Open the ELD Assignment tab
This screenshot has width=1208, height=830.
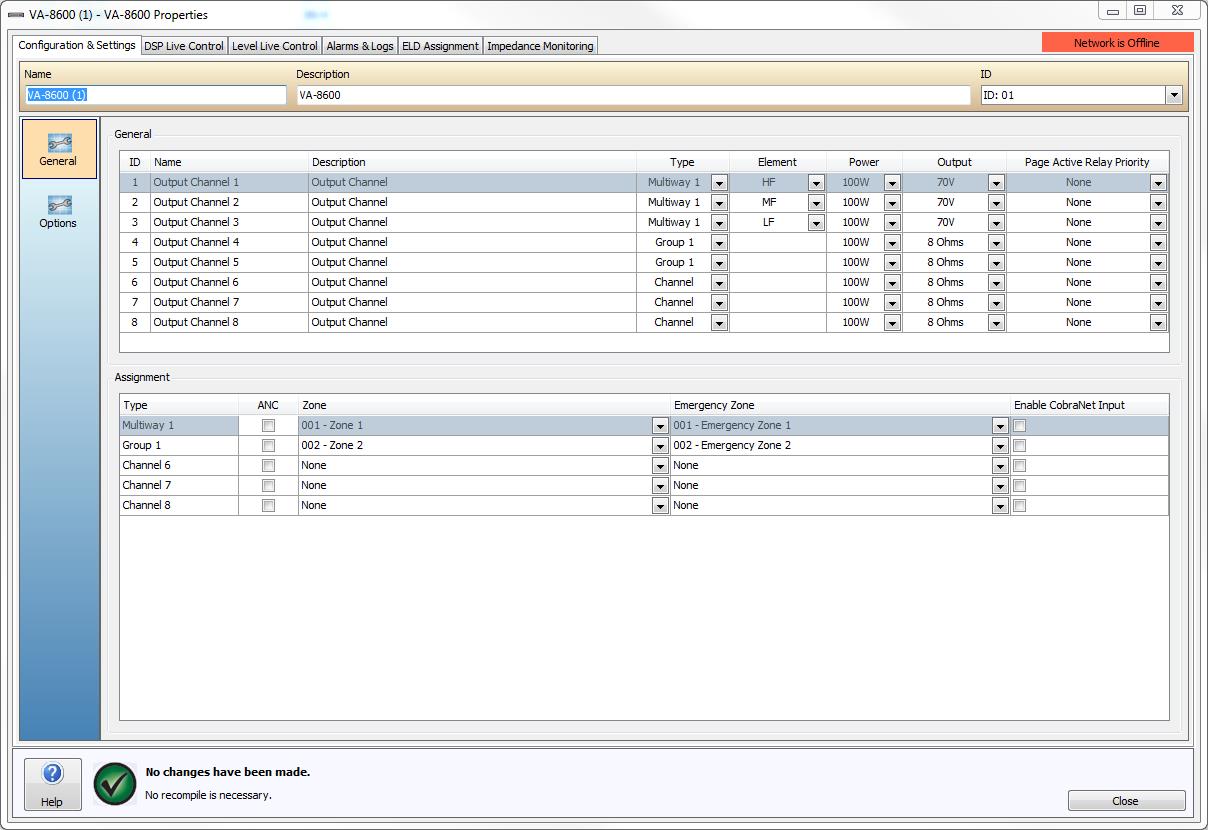click(x=440, y=46)
